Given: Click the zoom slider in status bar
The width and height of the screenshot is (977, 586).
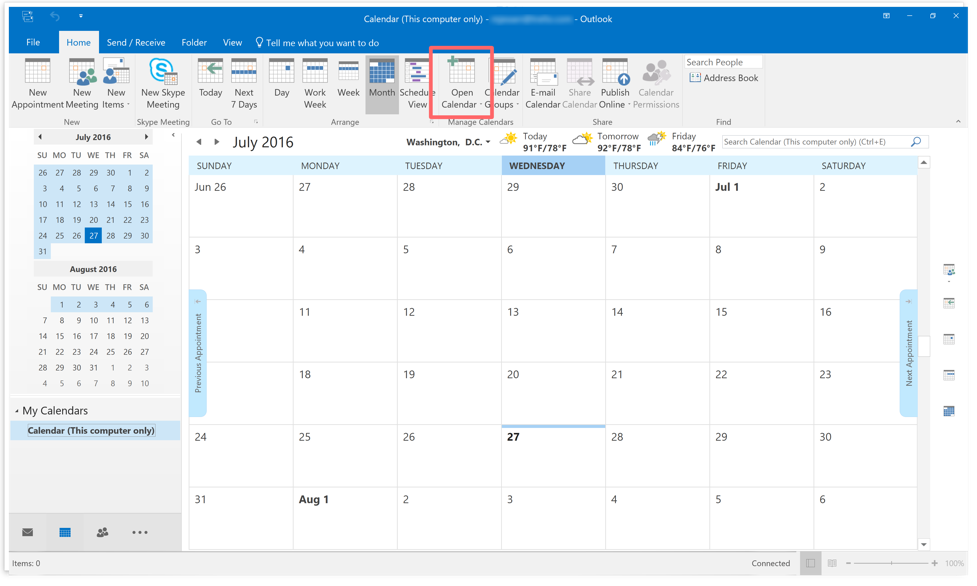Looking at the screenshot, I should pos(891,564).
